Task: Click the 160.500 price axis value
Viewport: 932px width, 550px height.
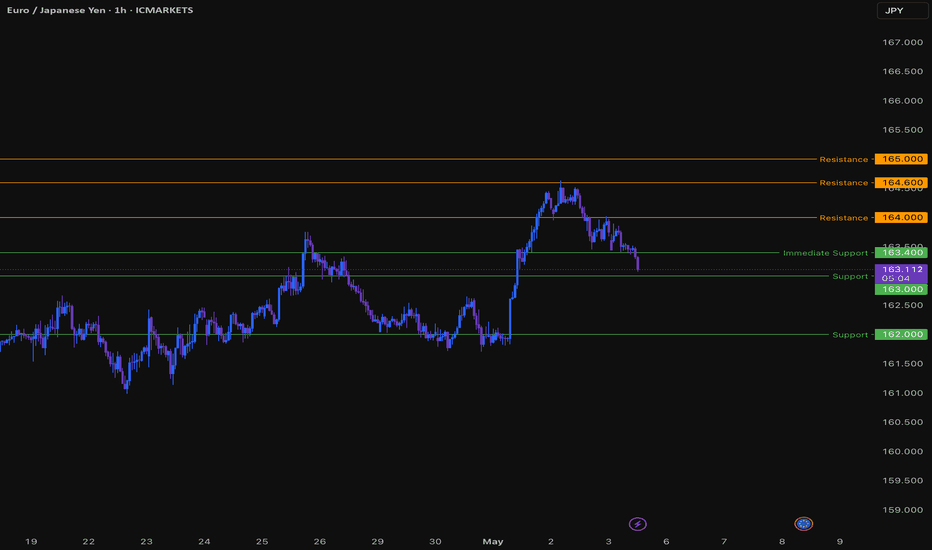Action: (x=902, y=422)
